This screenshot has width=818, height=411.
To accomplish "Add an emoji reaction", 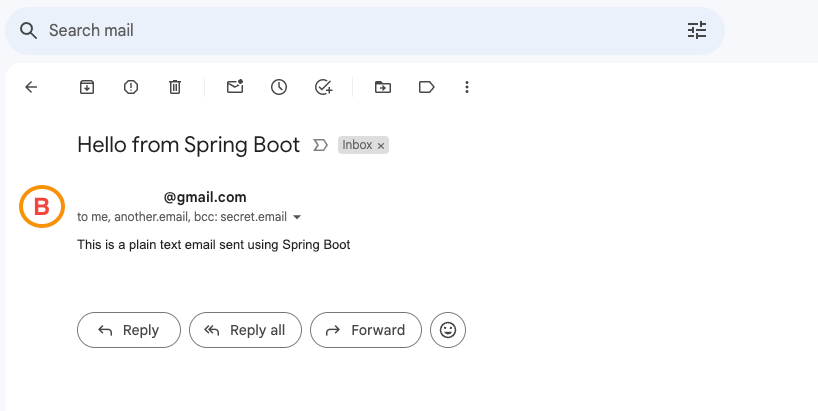I will pos(448,330).
